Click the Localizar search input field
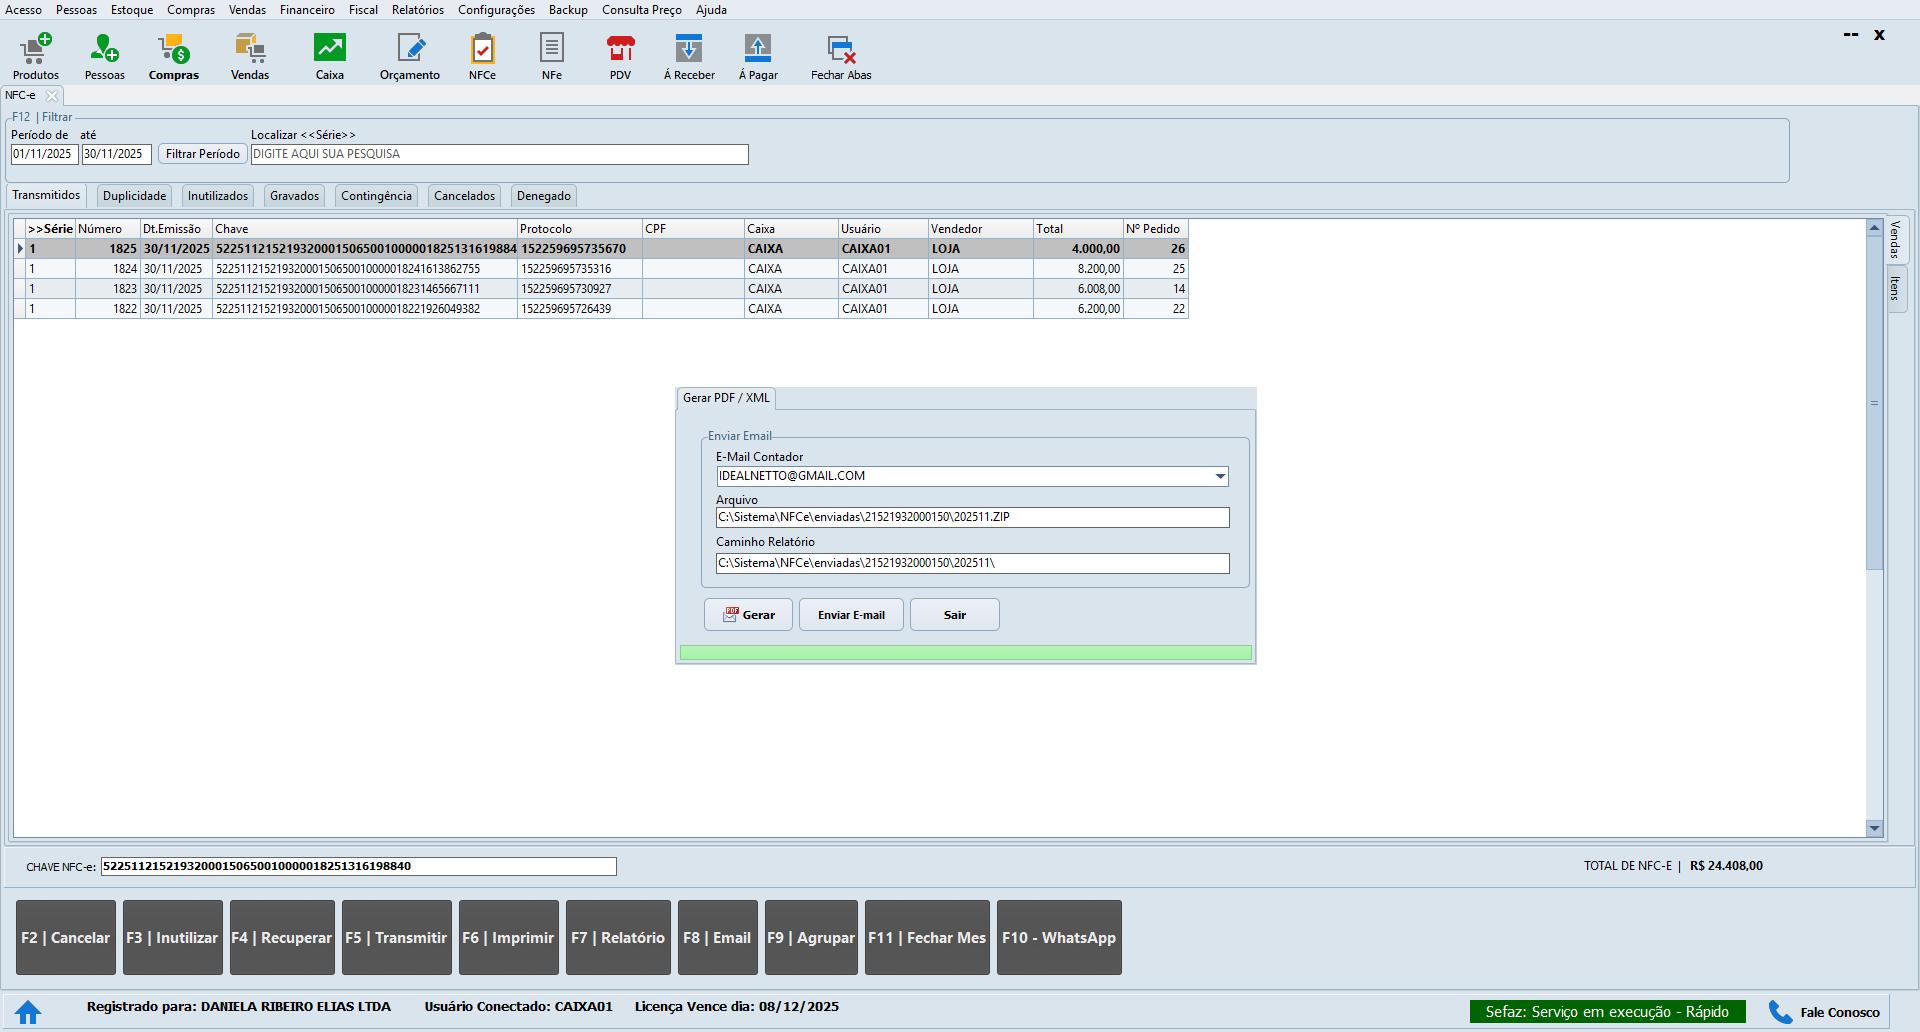The width and height of the screenshot is (1920, 1032). [x=499, y=154]
